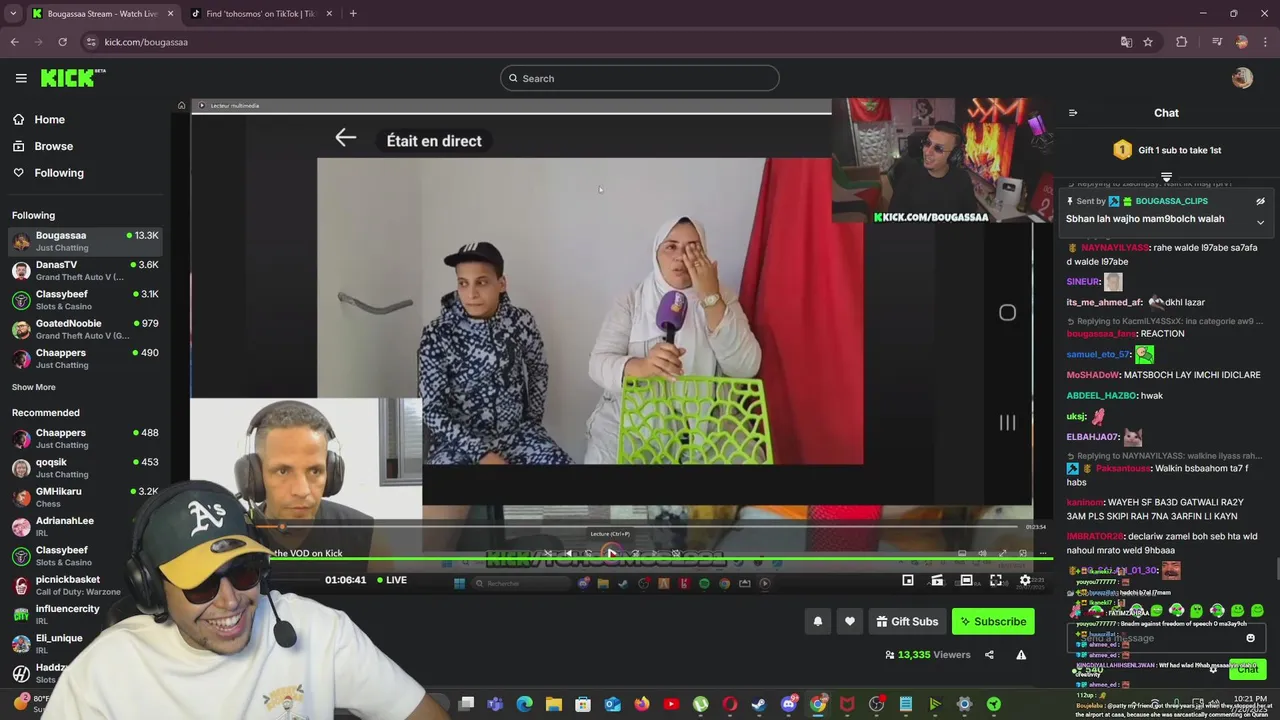
Task: Expand the pinned message chevron
Action: [x=1260, y=222]
